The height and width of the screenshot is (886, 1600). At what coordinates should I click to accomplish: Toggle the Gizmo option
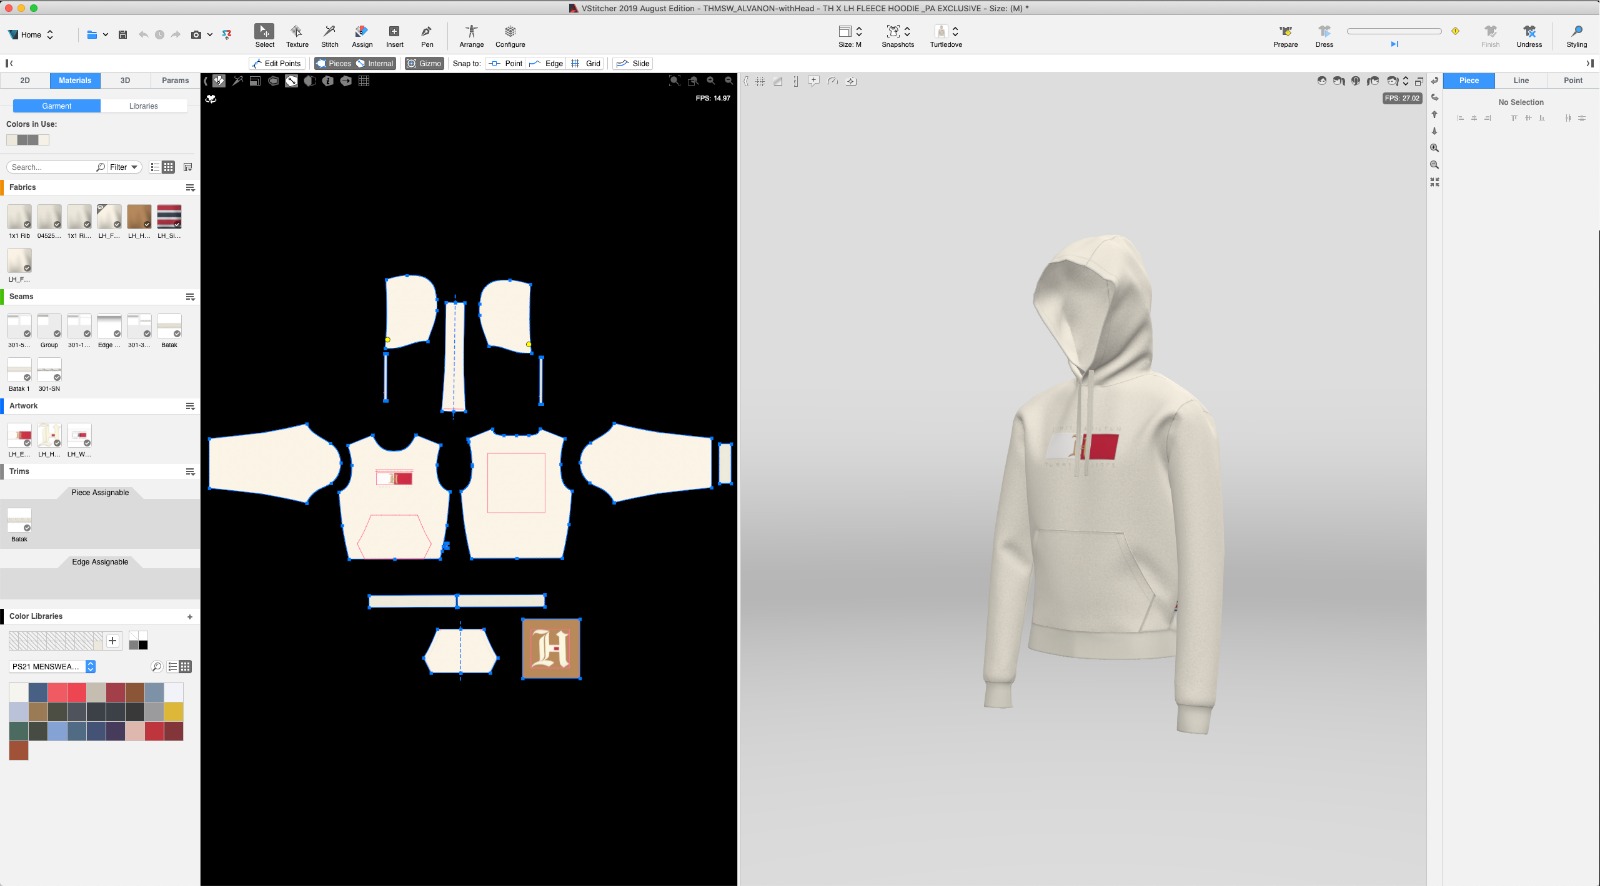point(424,63)
